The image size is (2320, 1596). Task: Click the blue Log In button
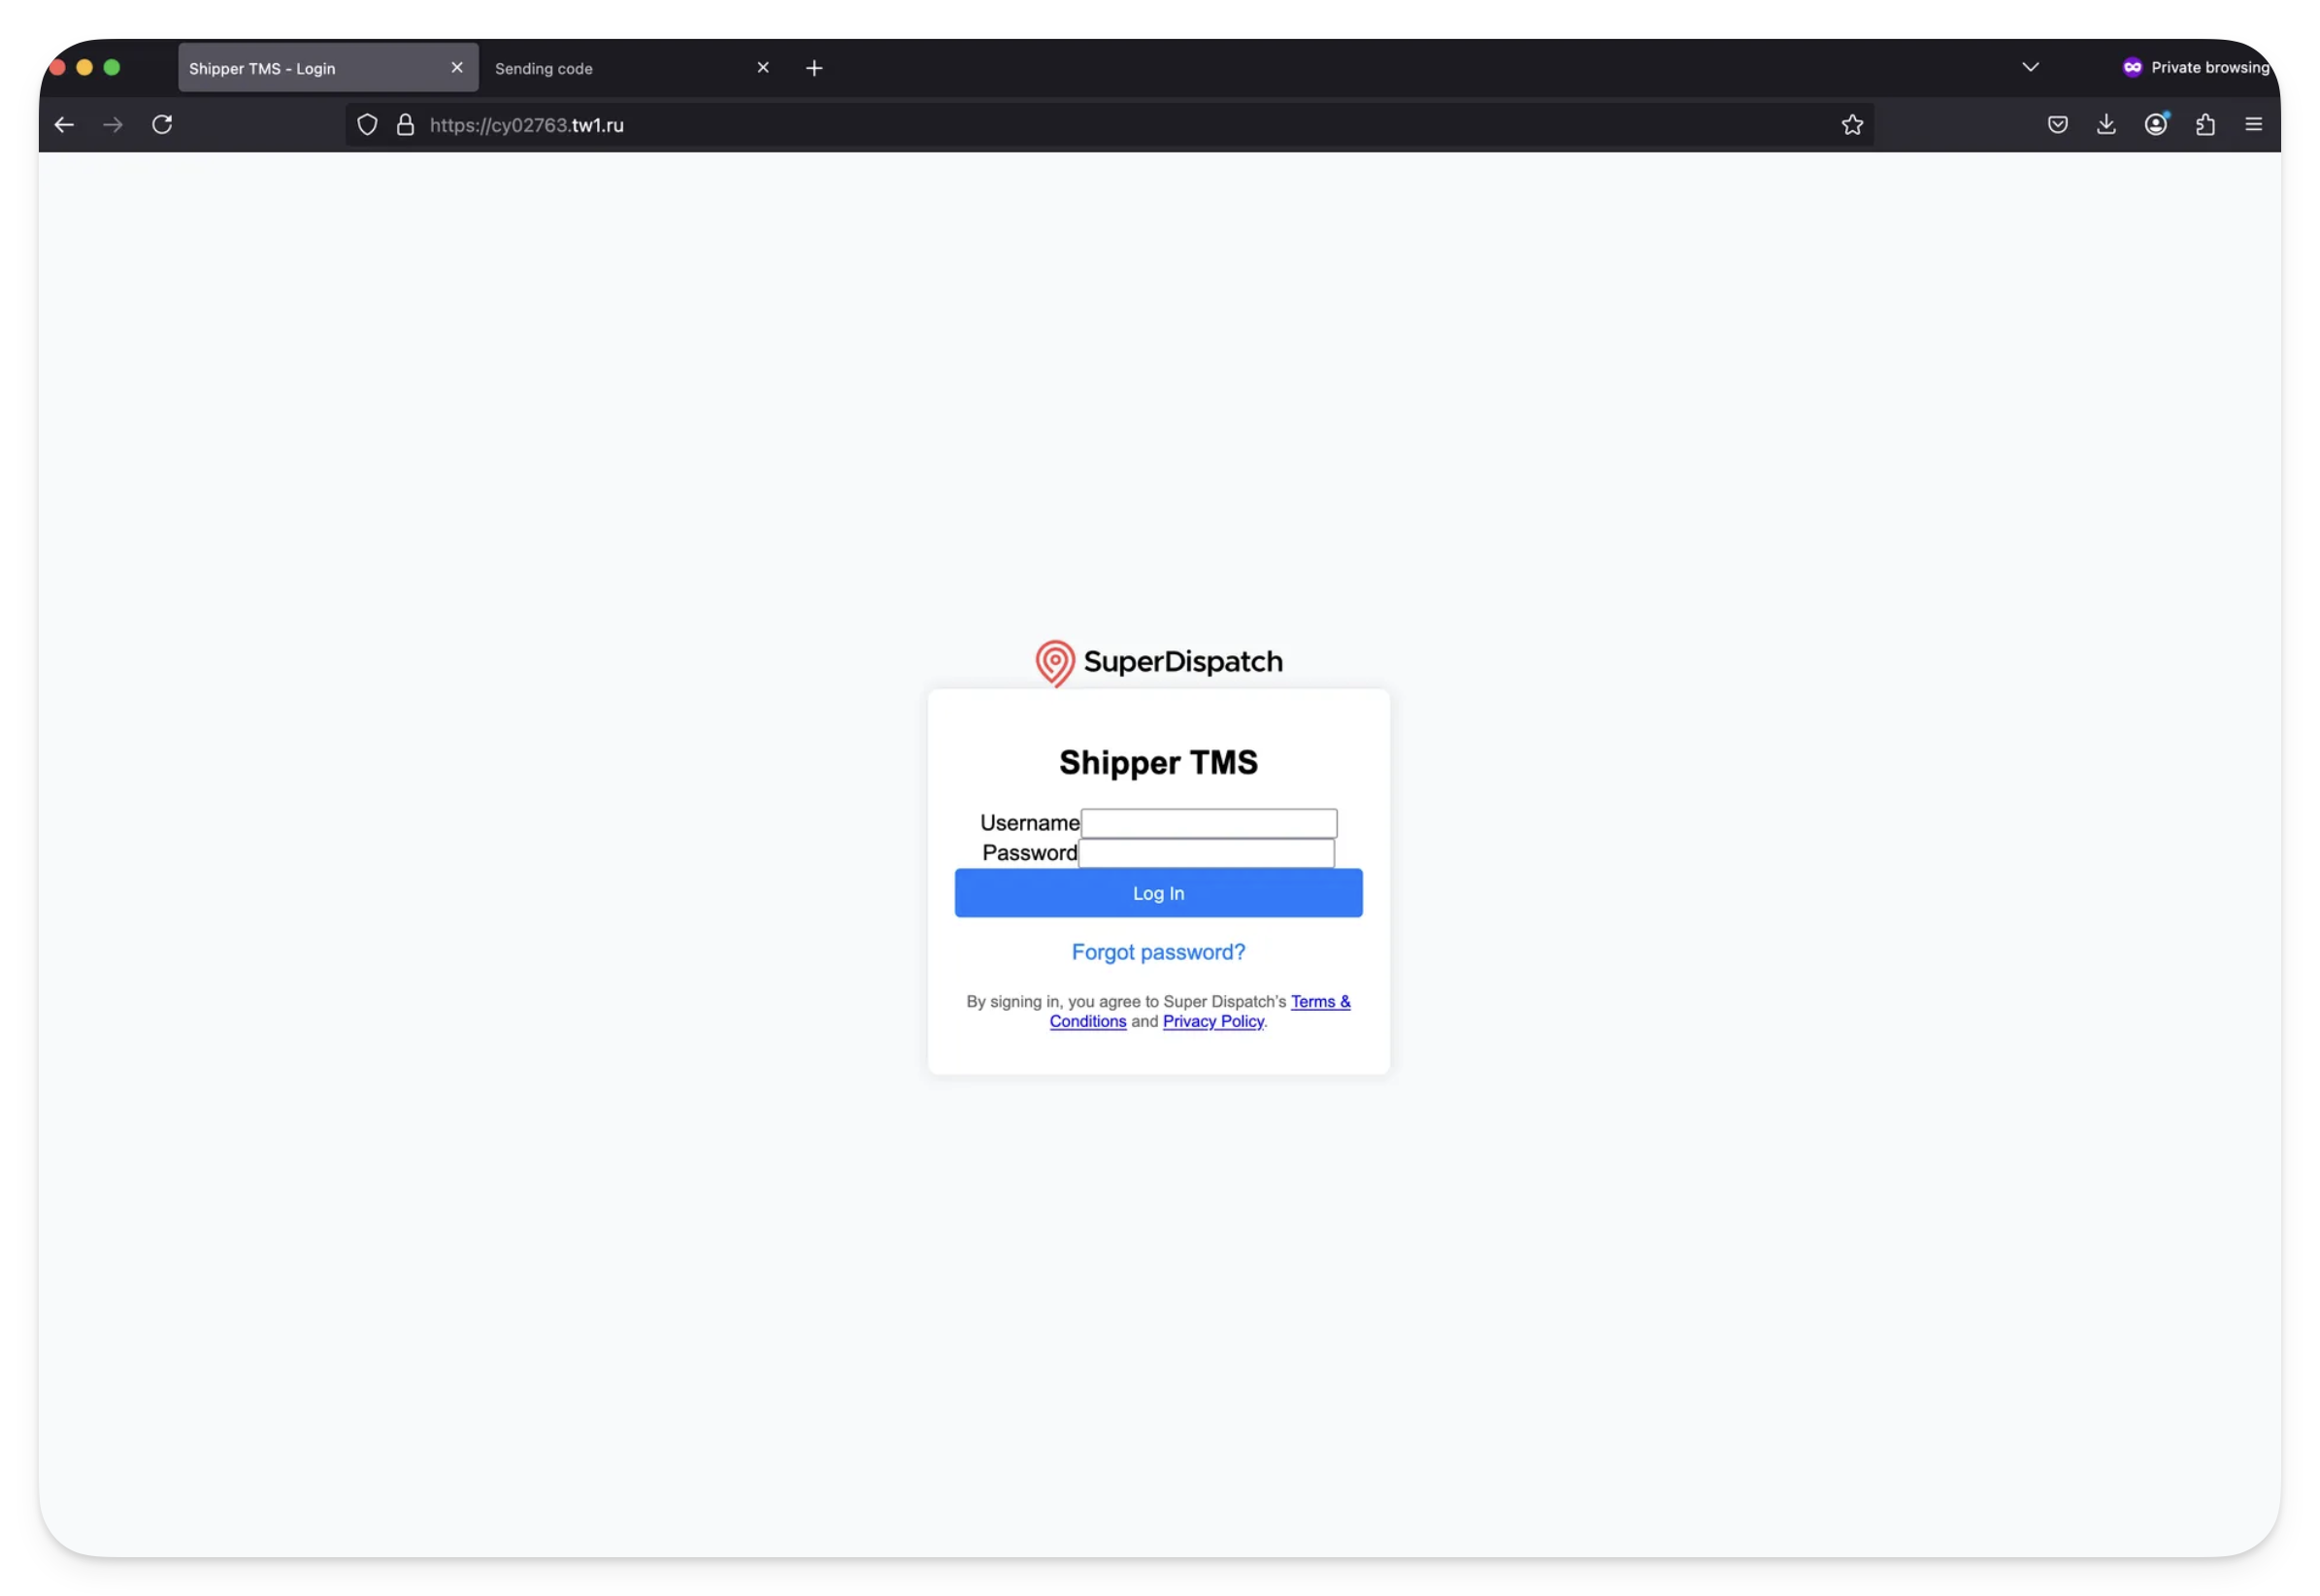click(1158, 893)
